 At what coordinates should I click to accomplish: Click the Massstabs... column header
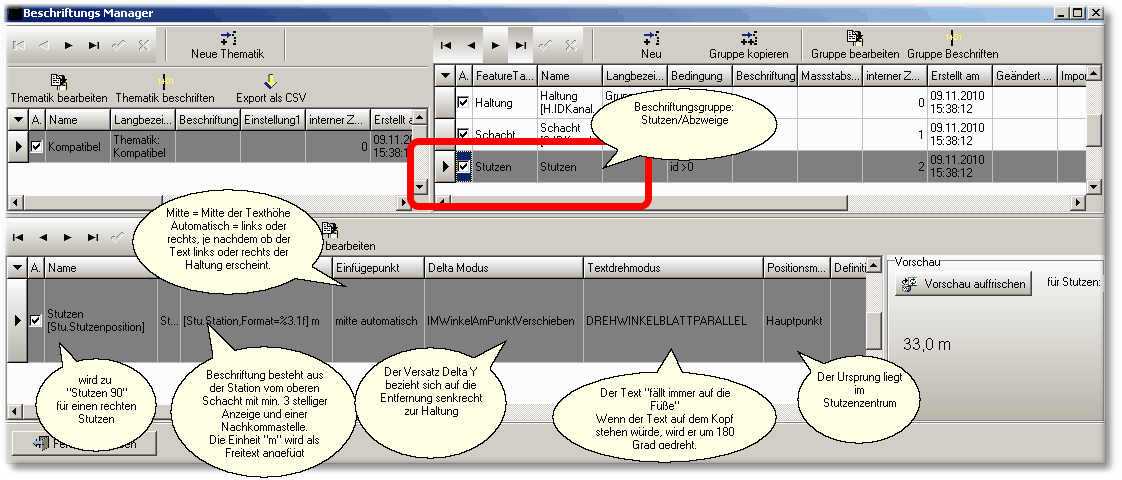[x=830, y=75]
